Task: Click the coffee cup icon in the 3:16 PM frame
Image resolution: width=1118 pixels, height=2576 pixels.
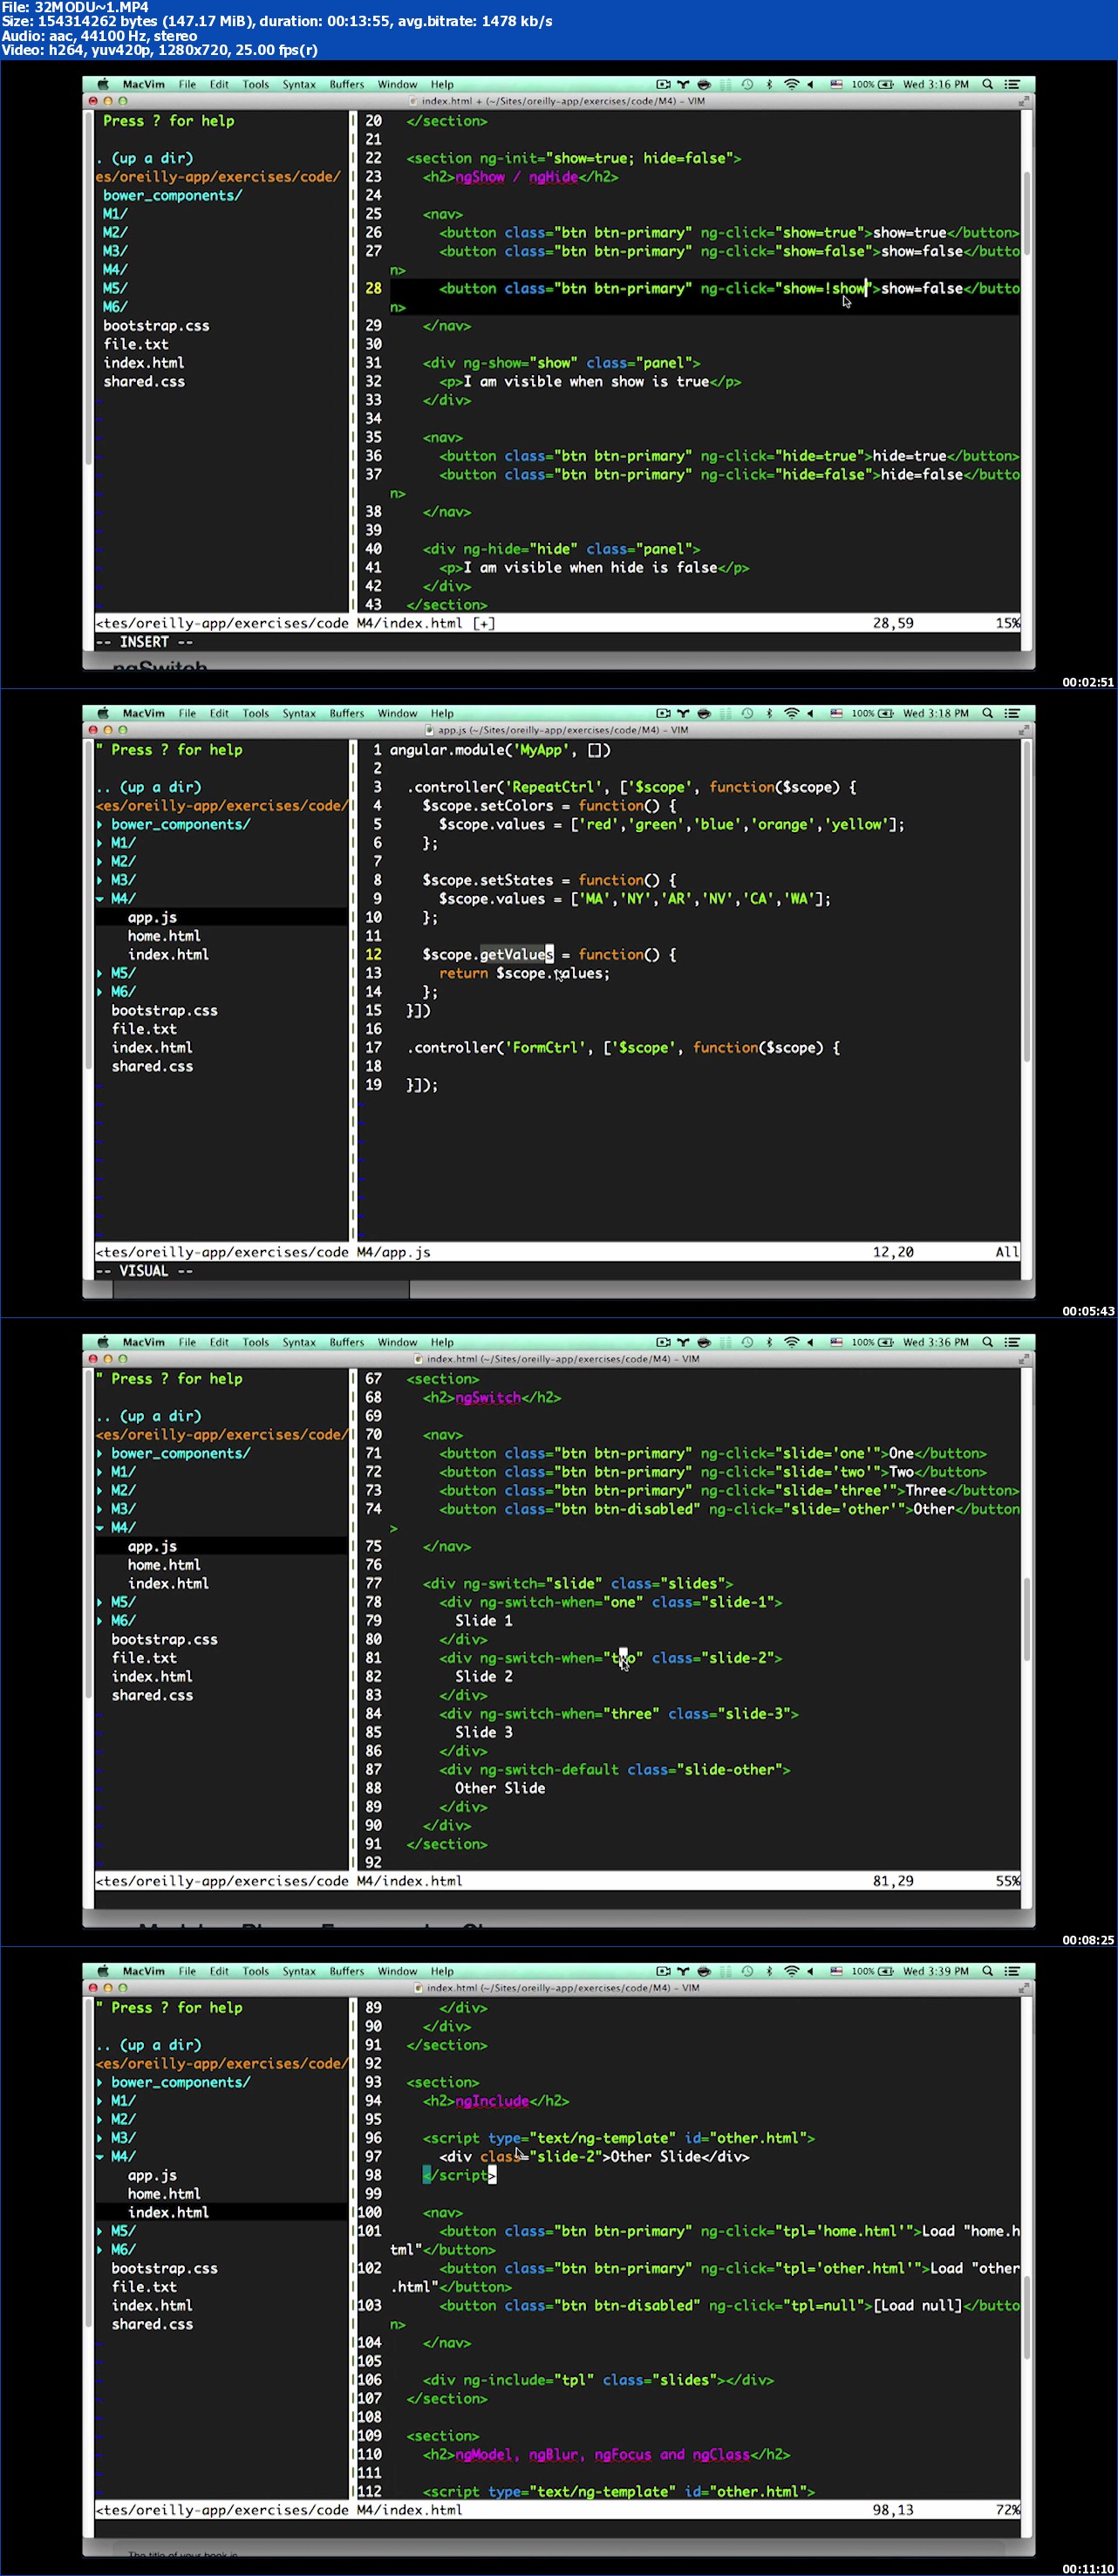Action: [x=704, y=85]
